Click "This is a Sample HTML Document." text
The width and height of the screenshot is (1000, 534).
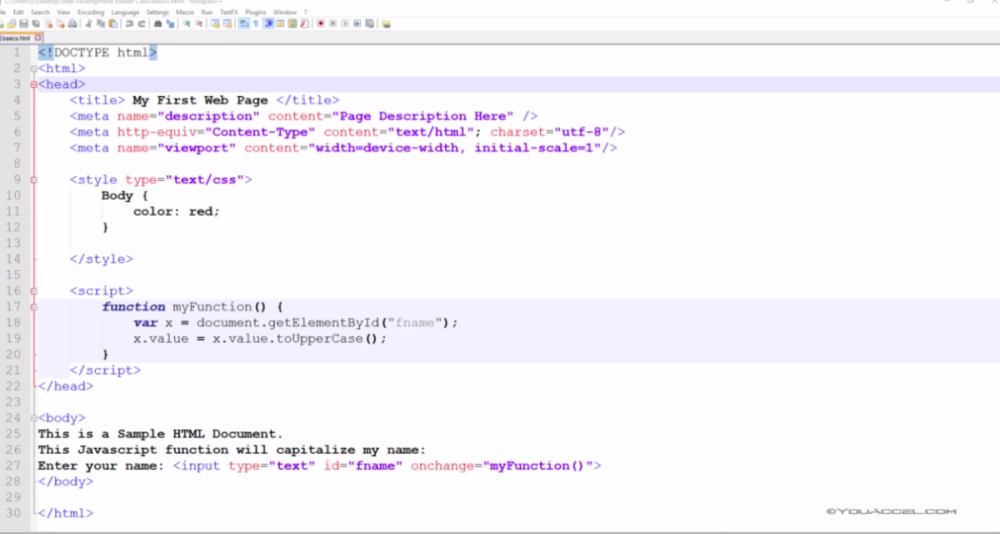[x=160, y=434]
